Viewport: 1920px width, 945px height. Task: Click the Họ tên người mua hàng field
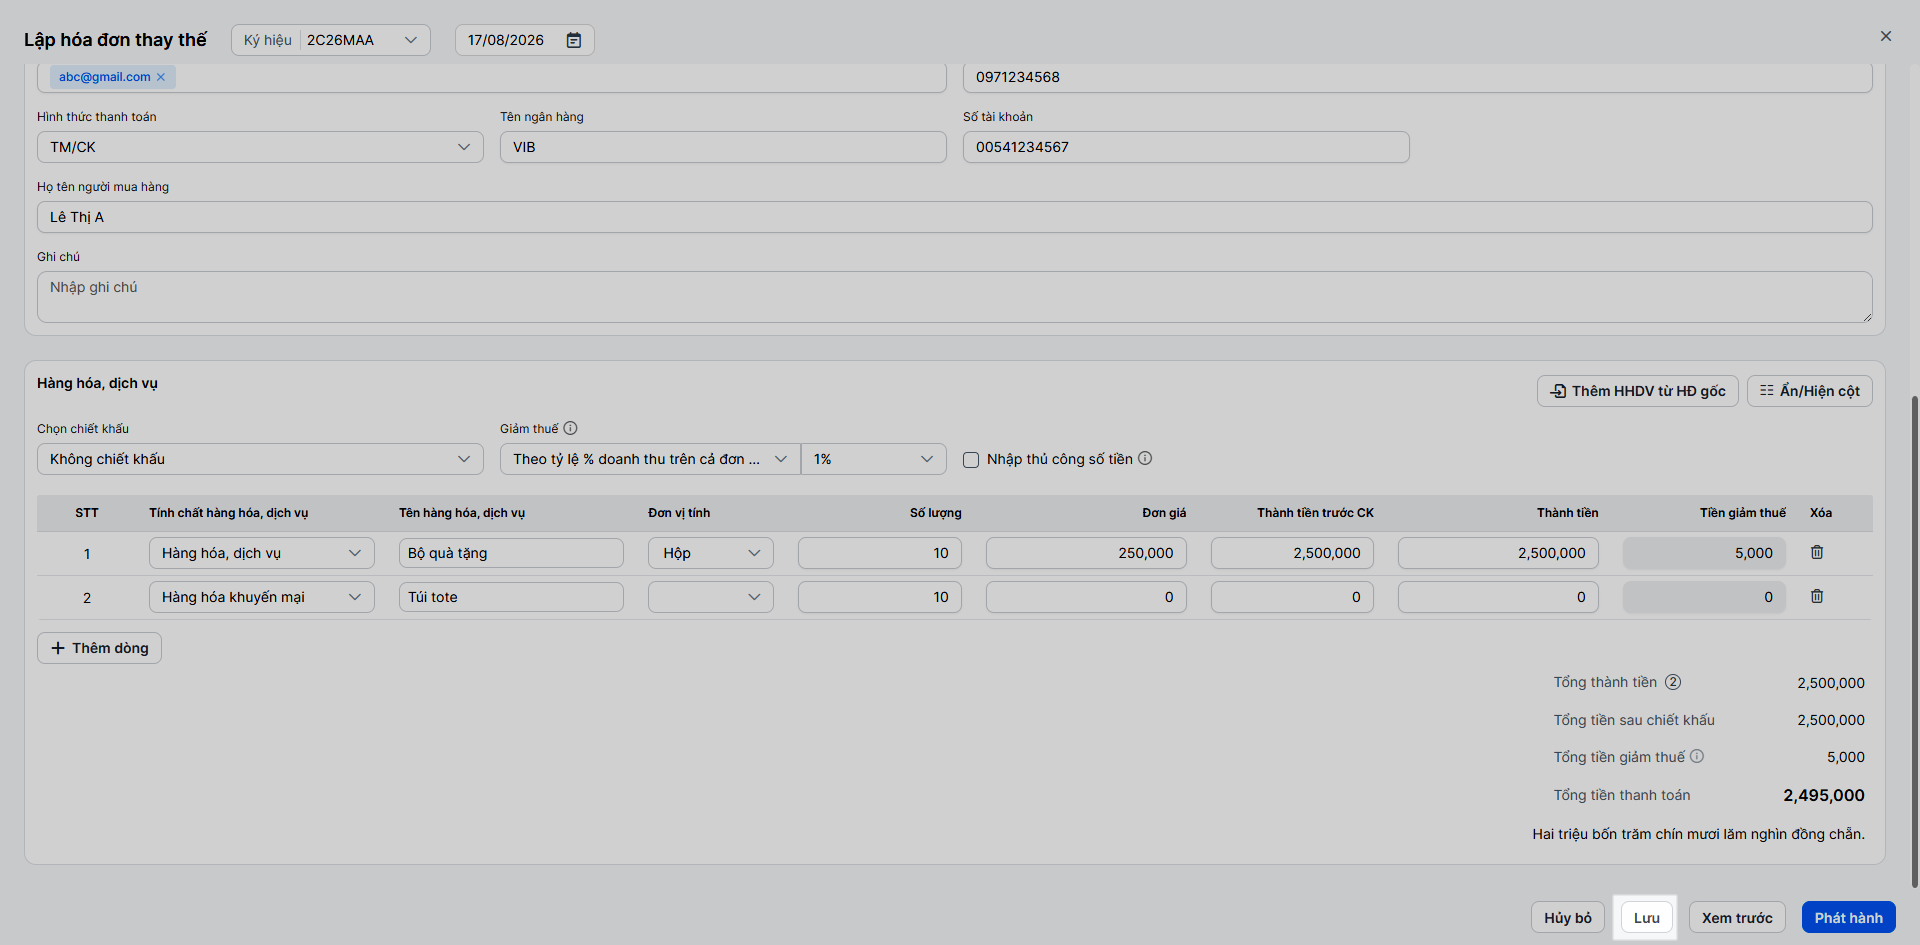coord(955,217)
